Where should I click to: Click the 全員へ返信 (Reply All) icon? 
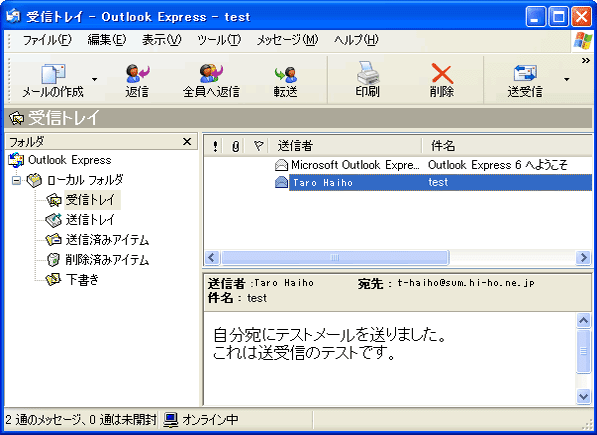click(x=211, y=73)
